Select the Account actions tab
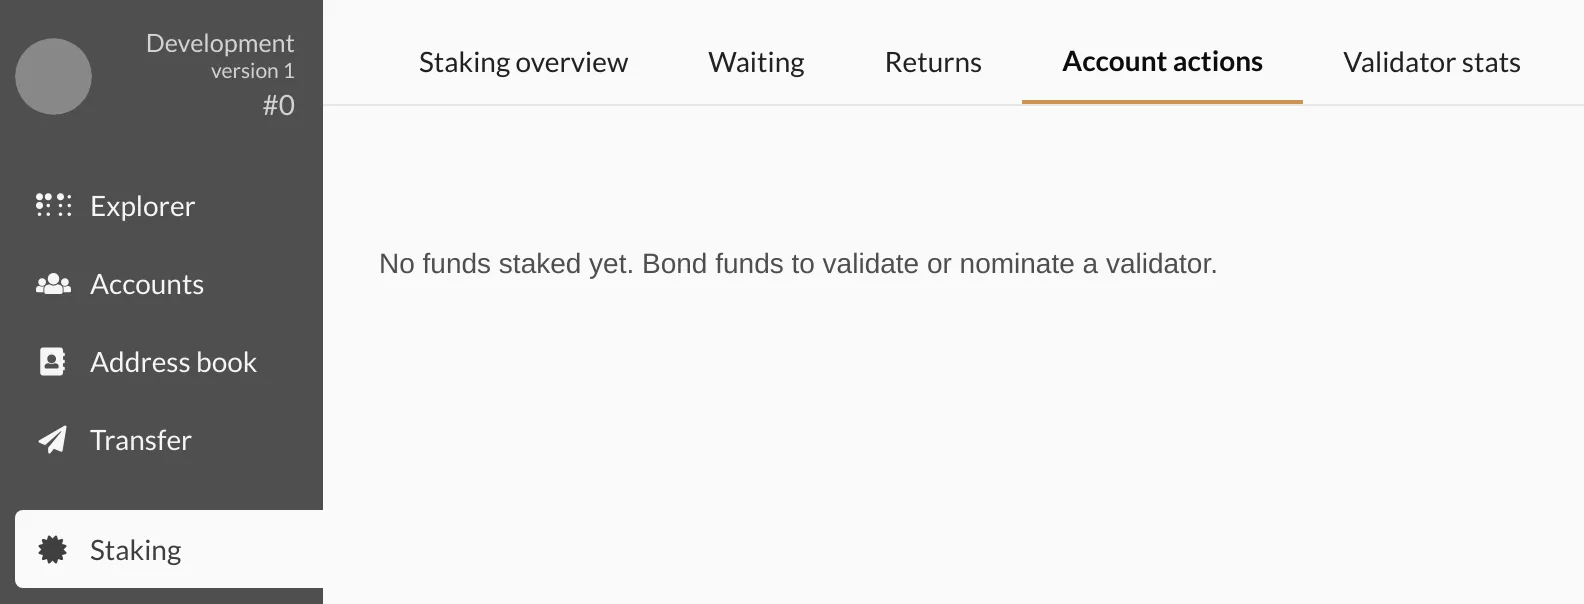This screenshot has height=604, width=1584. coord(1162,62)
